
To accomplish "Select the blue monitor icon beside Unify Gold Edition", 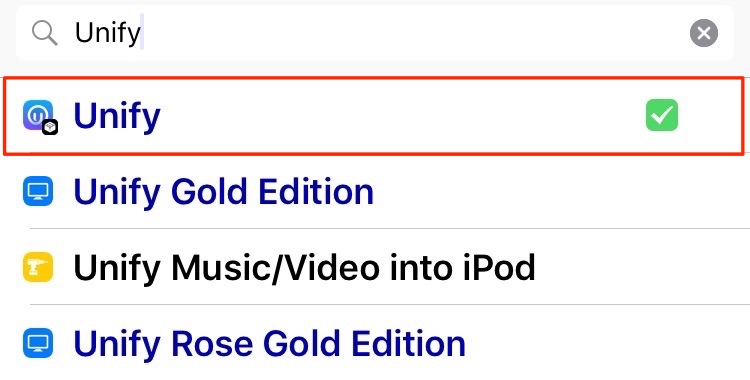I will (38, 191).
